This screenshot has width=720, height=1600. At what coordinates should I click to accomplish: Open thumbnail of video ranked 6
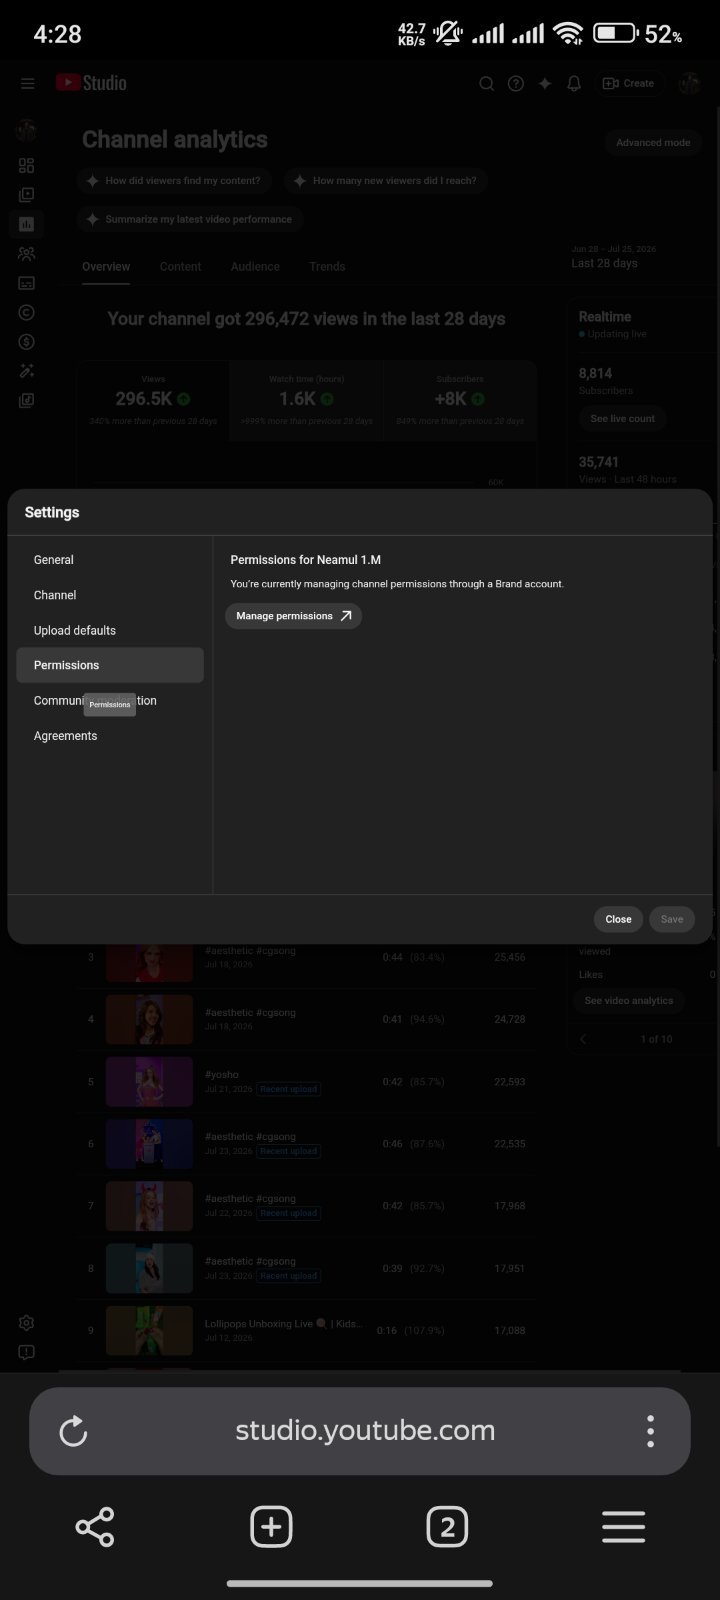click(x=150, y=1144)
